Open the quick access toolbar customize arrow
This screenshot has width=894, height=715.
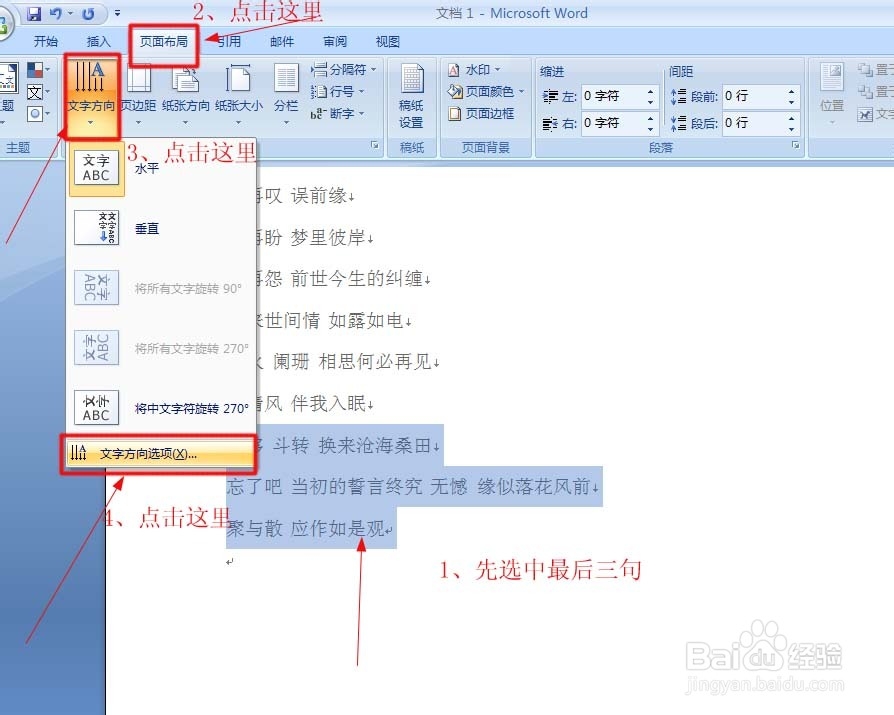pos(117,13)
